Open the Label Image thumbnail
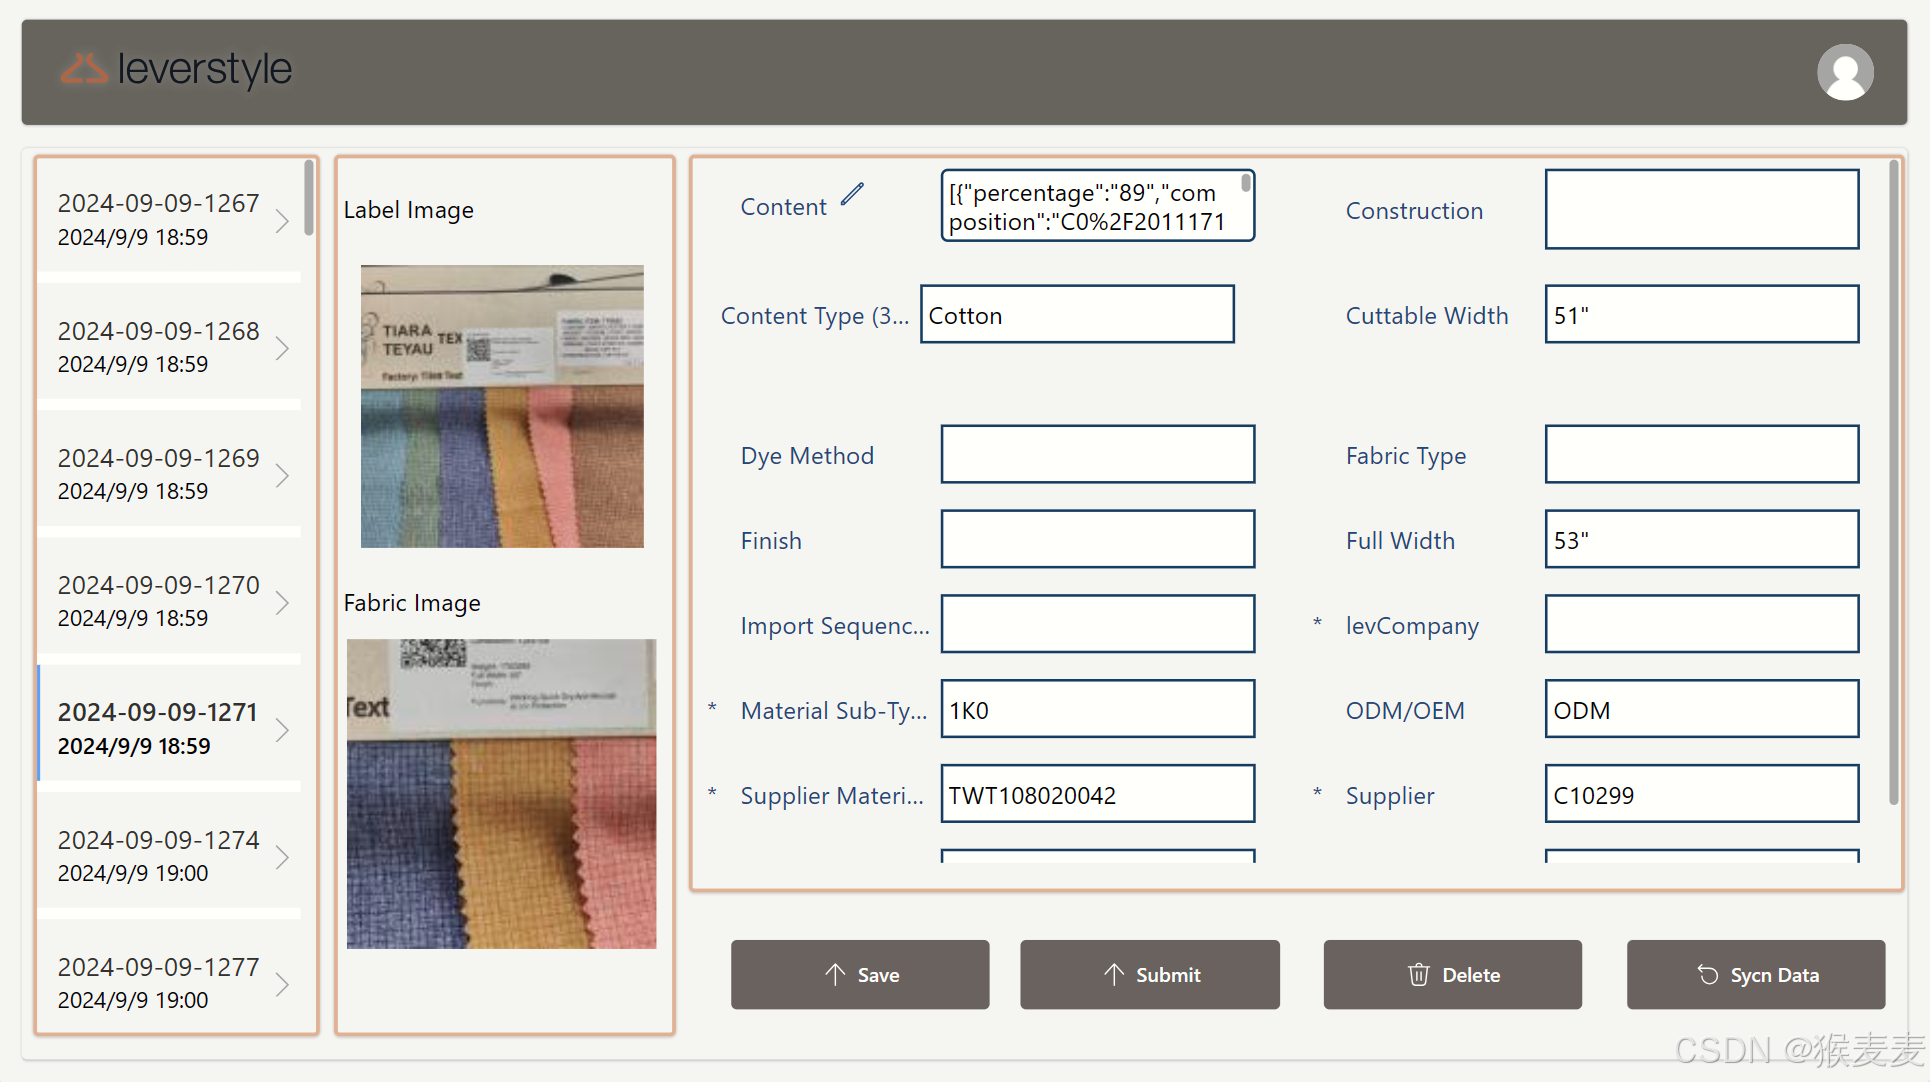Viewport: 1930px width, 1082px height. pyautogui.click(x=502, y=406)
